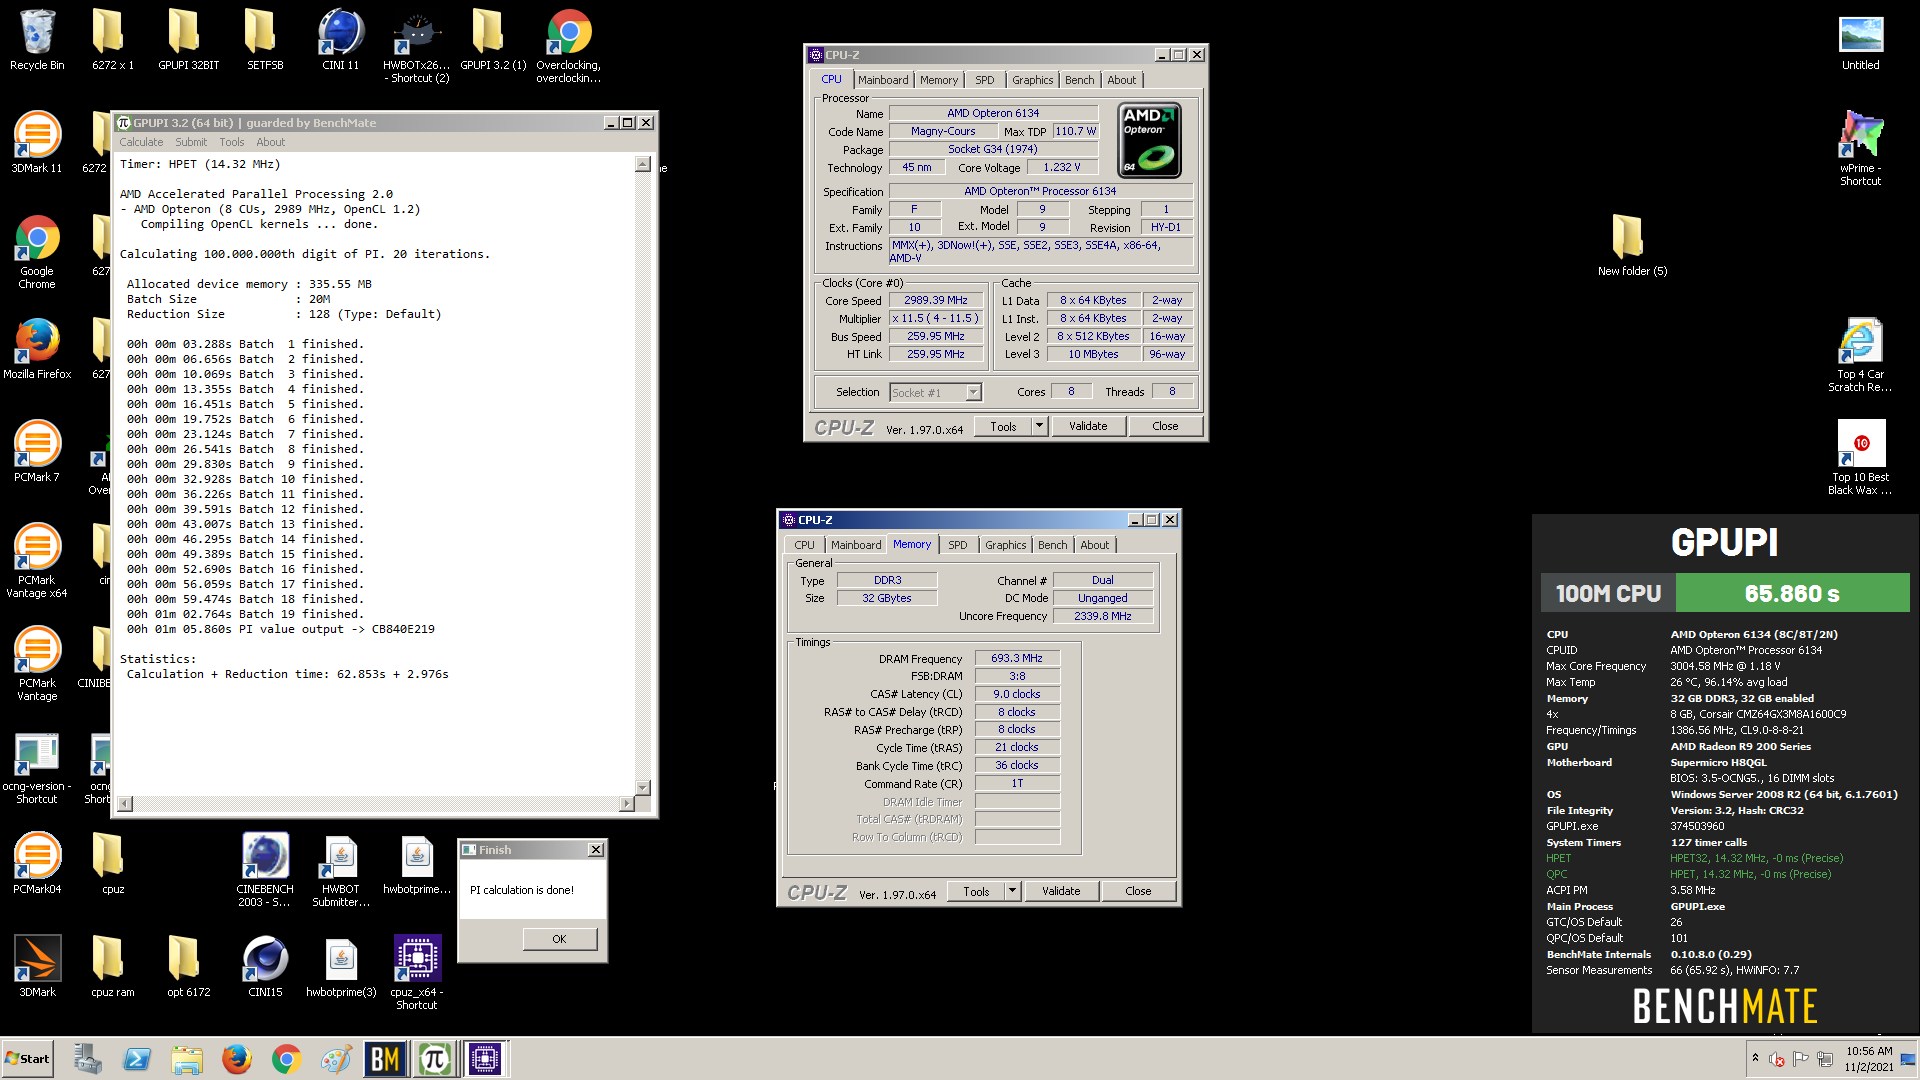Switch to Memory tab in upper CPU-Z
This screenshot has height=1080, width=1920.
pos(939,80)
